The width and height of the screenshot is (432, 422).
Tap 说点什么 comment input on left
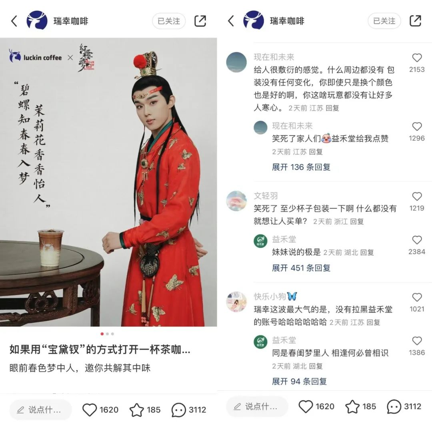point(40,410)
